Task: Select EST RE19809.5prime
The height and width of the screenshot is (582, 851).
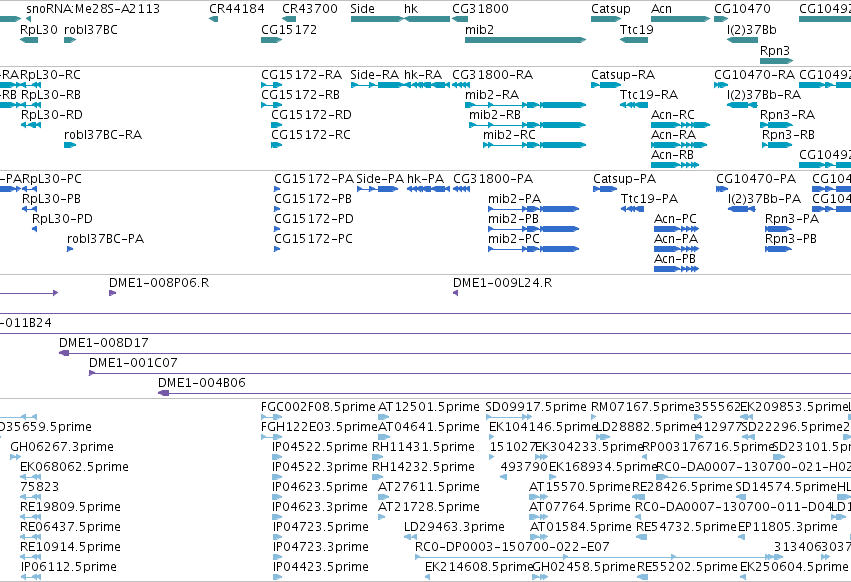Action: 71,508
